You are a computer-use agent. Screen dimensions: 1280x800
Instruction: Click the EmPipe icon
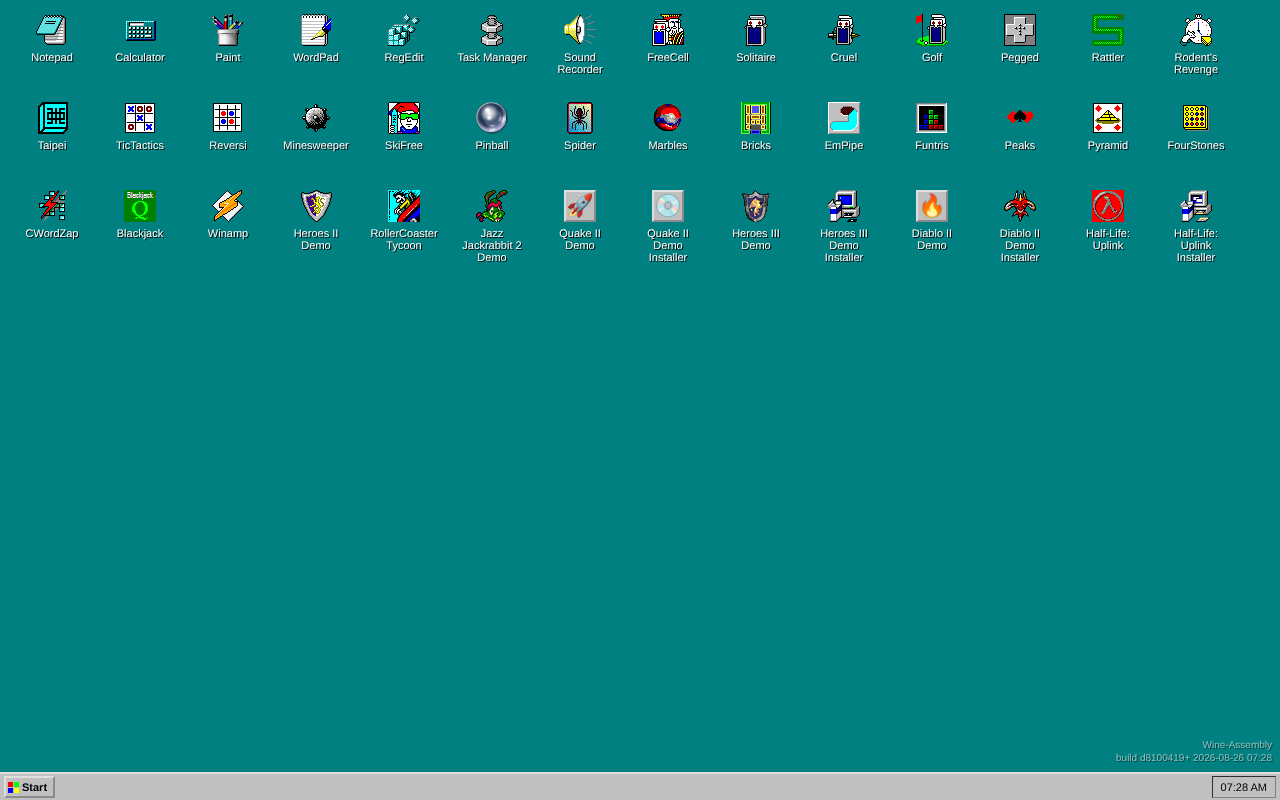point(844,118)
